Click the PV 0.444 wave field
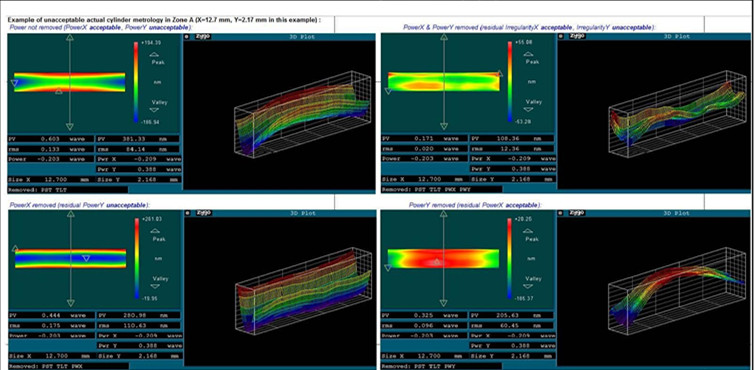 (51, 315)
